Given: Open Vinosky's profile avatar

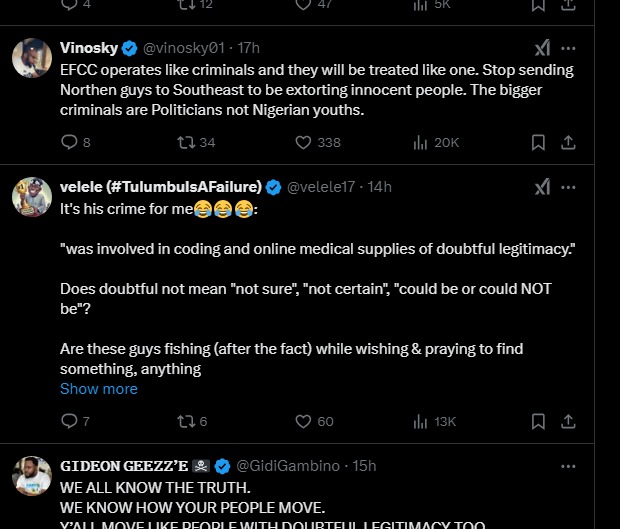Looking at the screenshot, I should pyautogui.click(x=32, y=59).
